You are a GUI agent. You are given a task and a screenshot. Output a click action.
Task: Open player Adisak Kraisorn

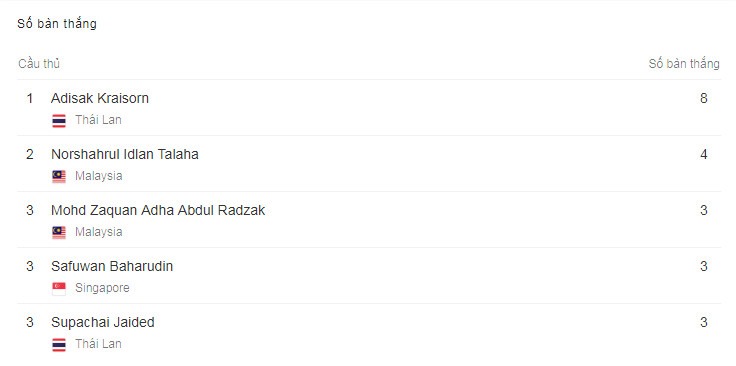point(100,98)
